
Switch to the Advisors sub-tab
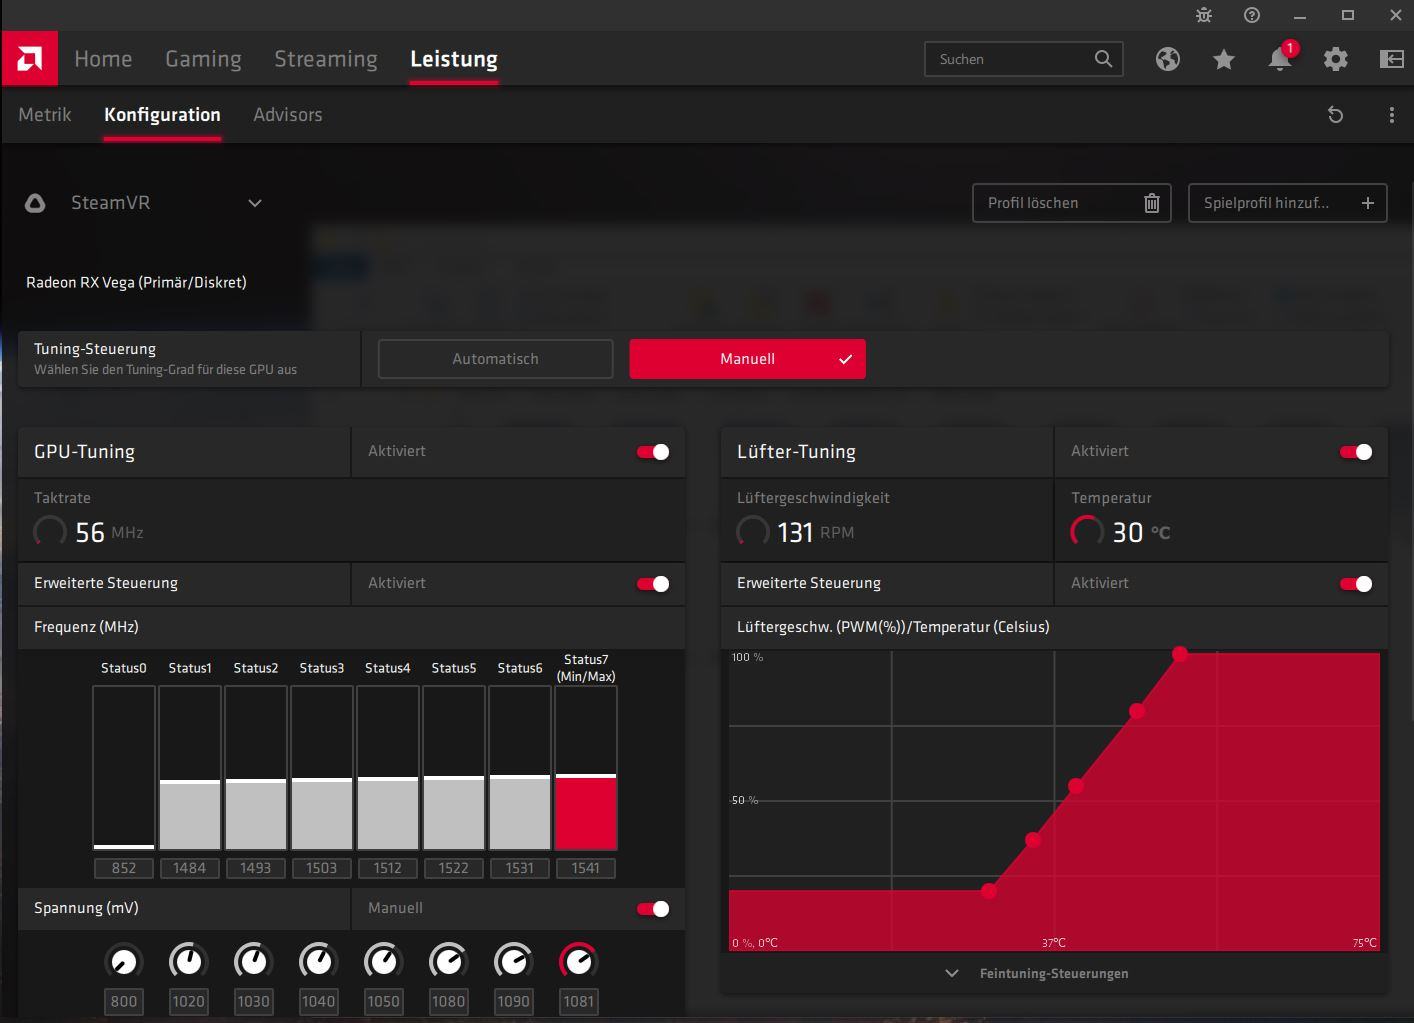click(288, 115)
